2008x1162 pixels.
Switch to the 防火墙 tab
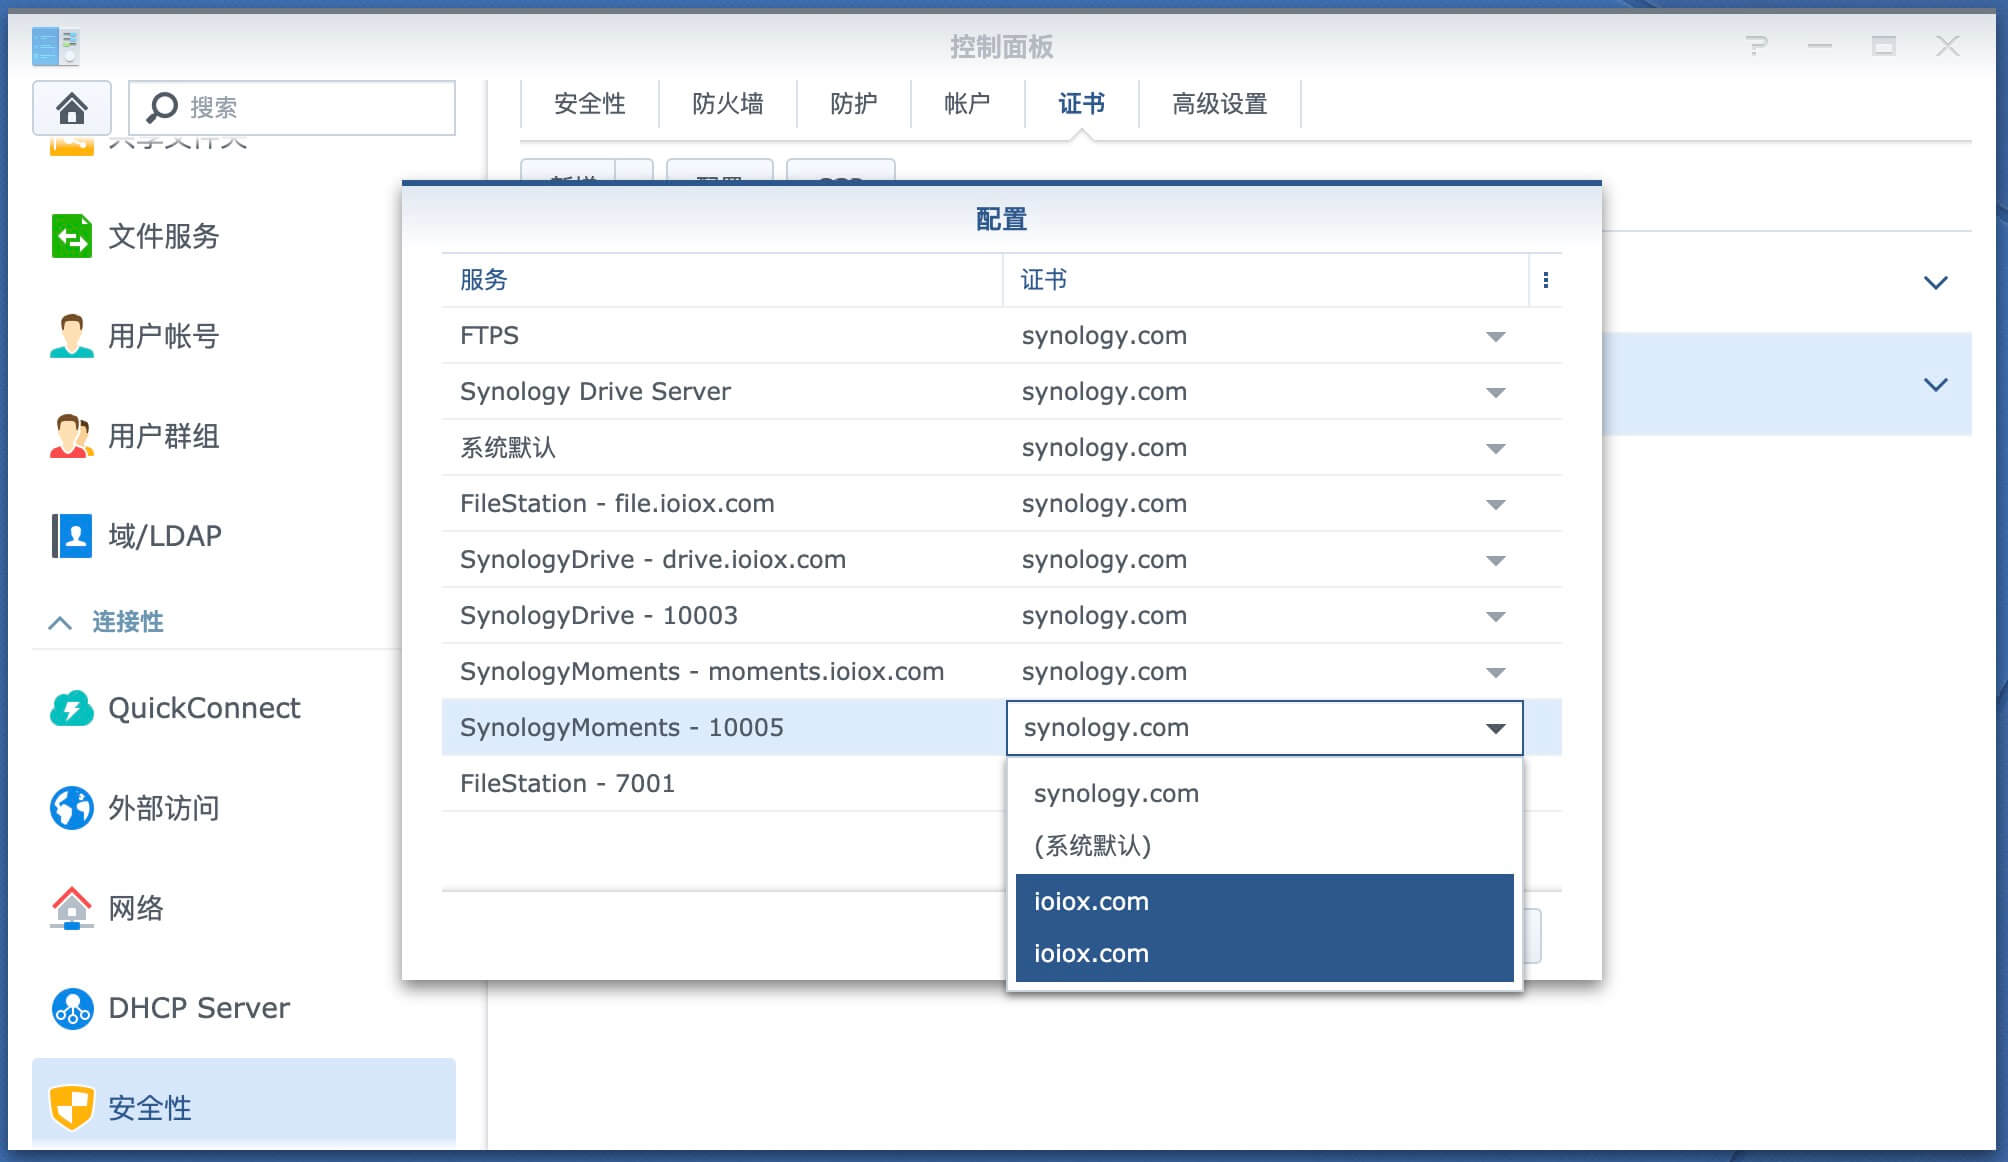(727, 104)
